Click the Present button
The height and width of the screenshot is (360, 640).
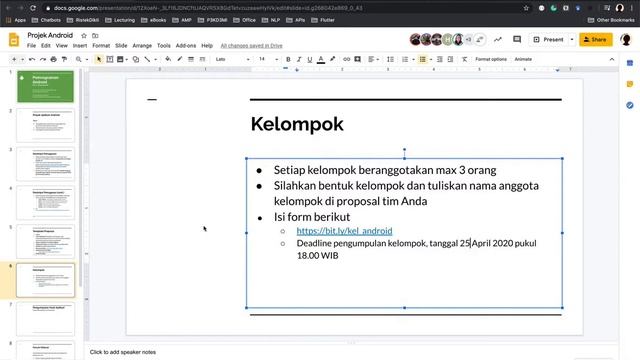(548, 40)
